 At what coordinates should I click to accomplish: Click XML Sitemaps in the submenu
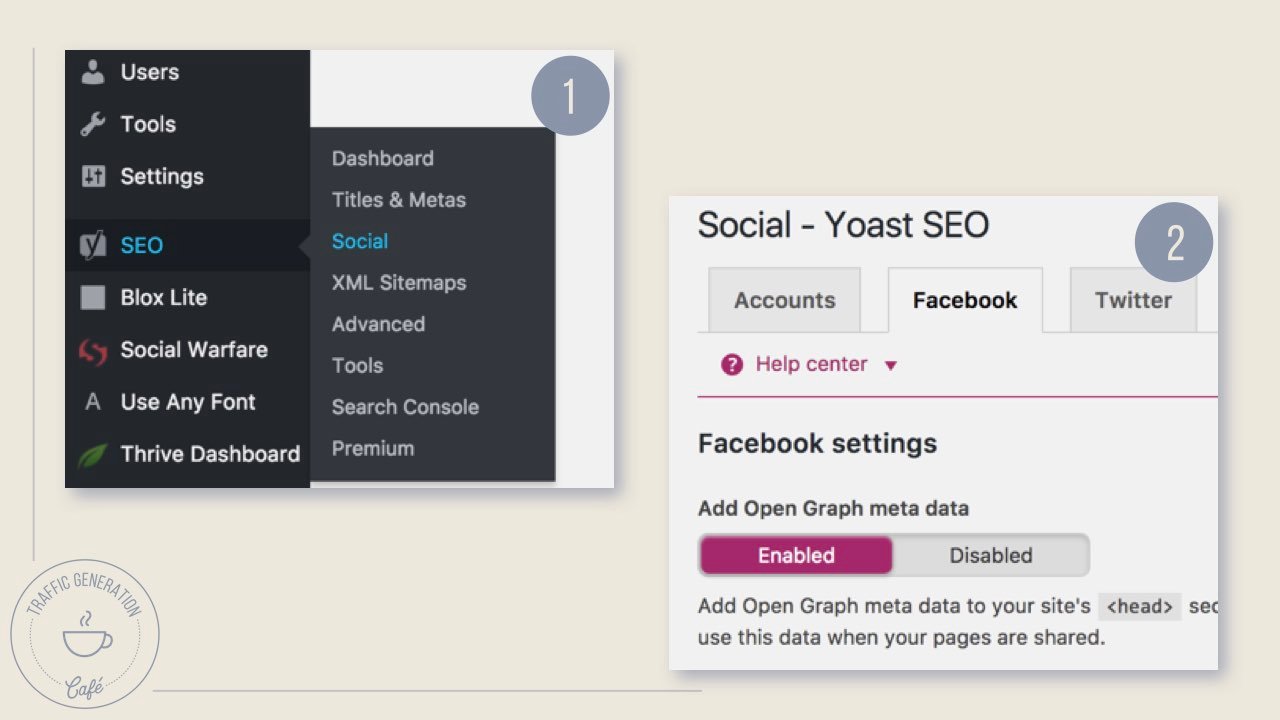pos(398,282)
